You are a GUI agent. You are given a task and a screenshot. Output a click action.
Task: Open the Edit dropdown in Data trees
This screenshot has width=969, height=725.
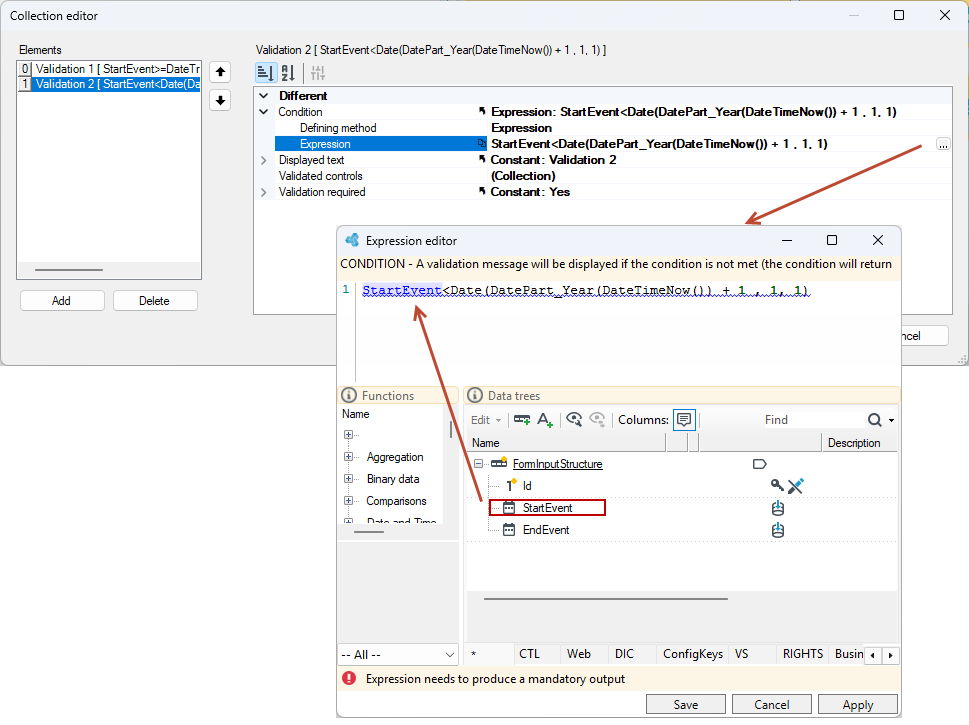coord(486,420)
